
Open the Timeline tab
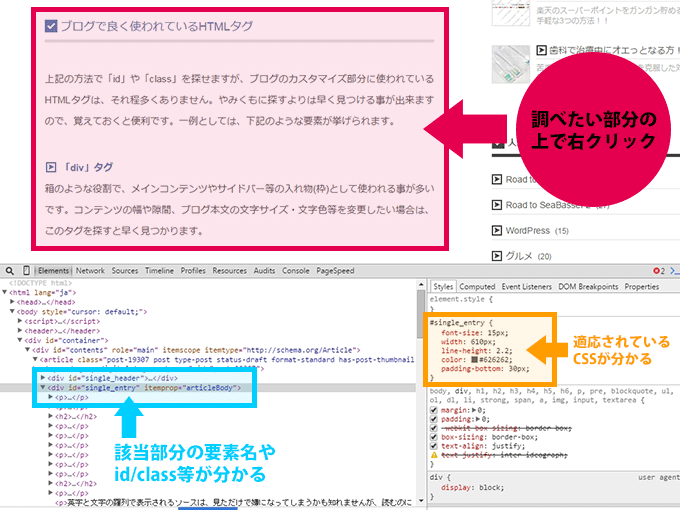point(159,271)
